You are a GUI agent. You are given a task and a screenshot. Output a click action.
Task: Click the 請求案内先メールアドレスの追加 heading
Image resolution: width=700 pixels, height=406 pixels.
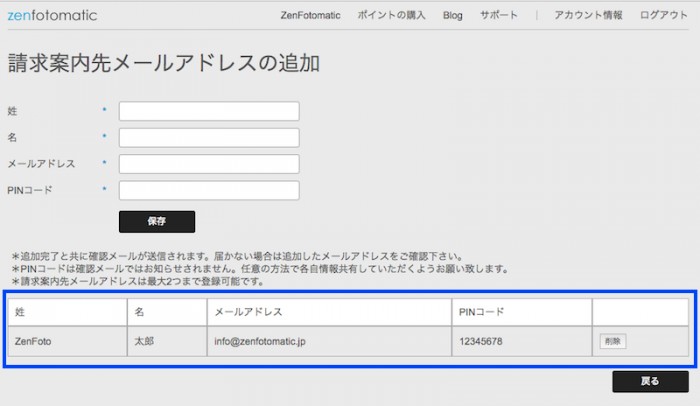(164, 63)
